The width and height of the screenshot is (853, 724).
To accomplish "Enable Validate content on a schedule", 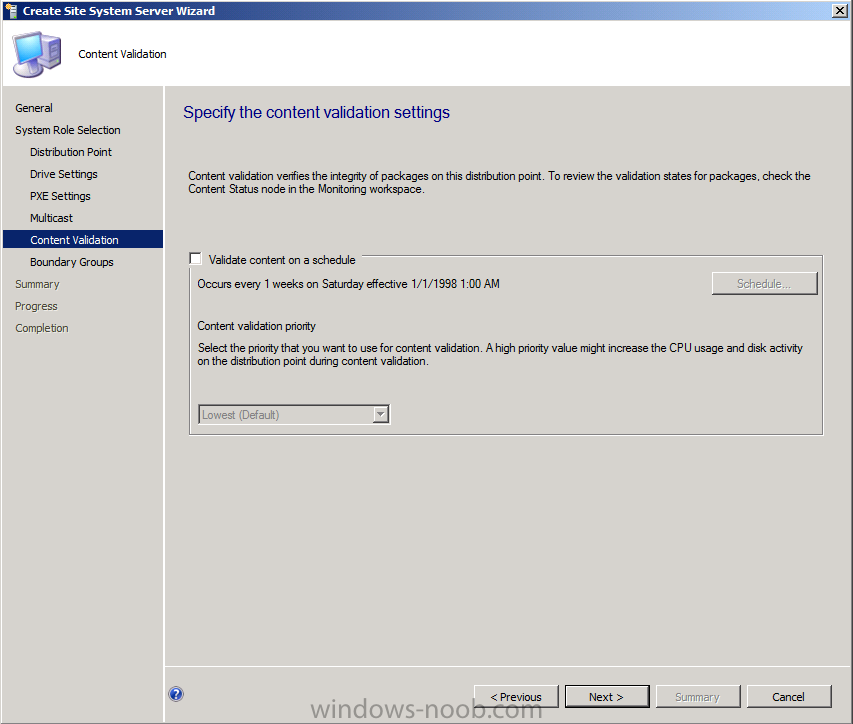I will (x=195, y=259).
